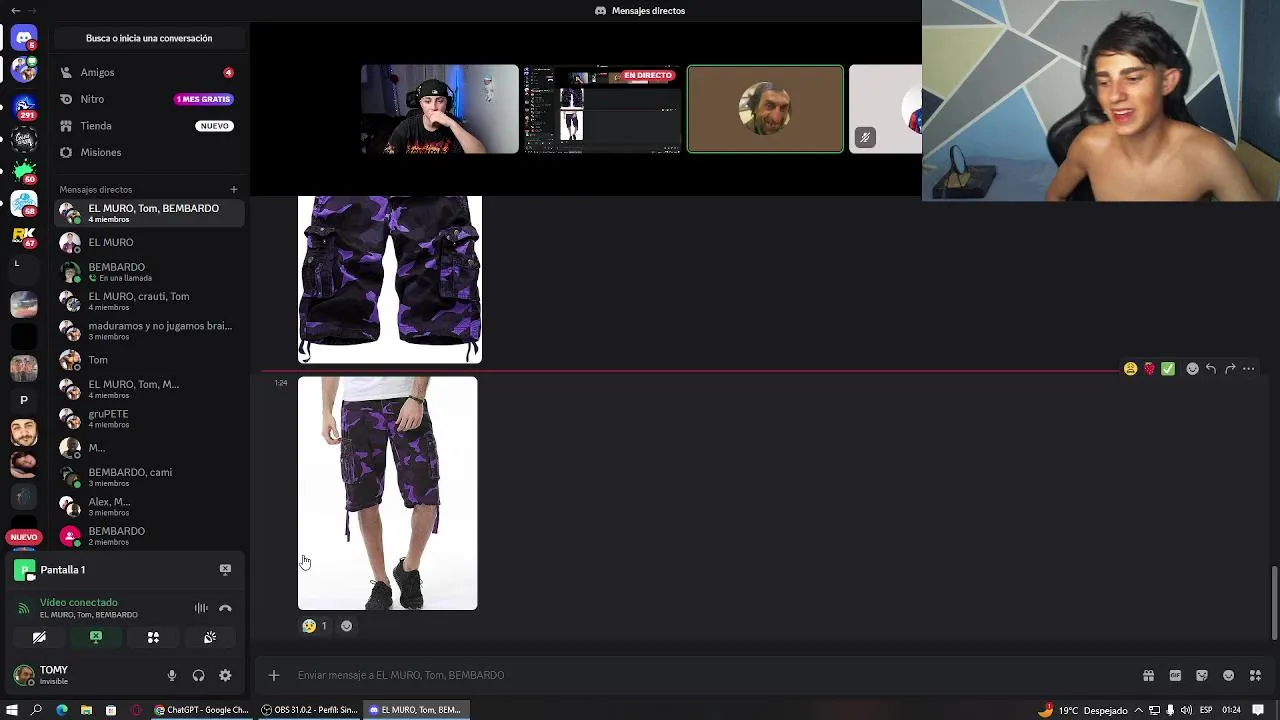This screenshot has width=1280, height=720.
Task: Deafen audio with the headphones icon
Action: coord(198,676)
